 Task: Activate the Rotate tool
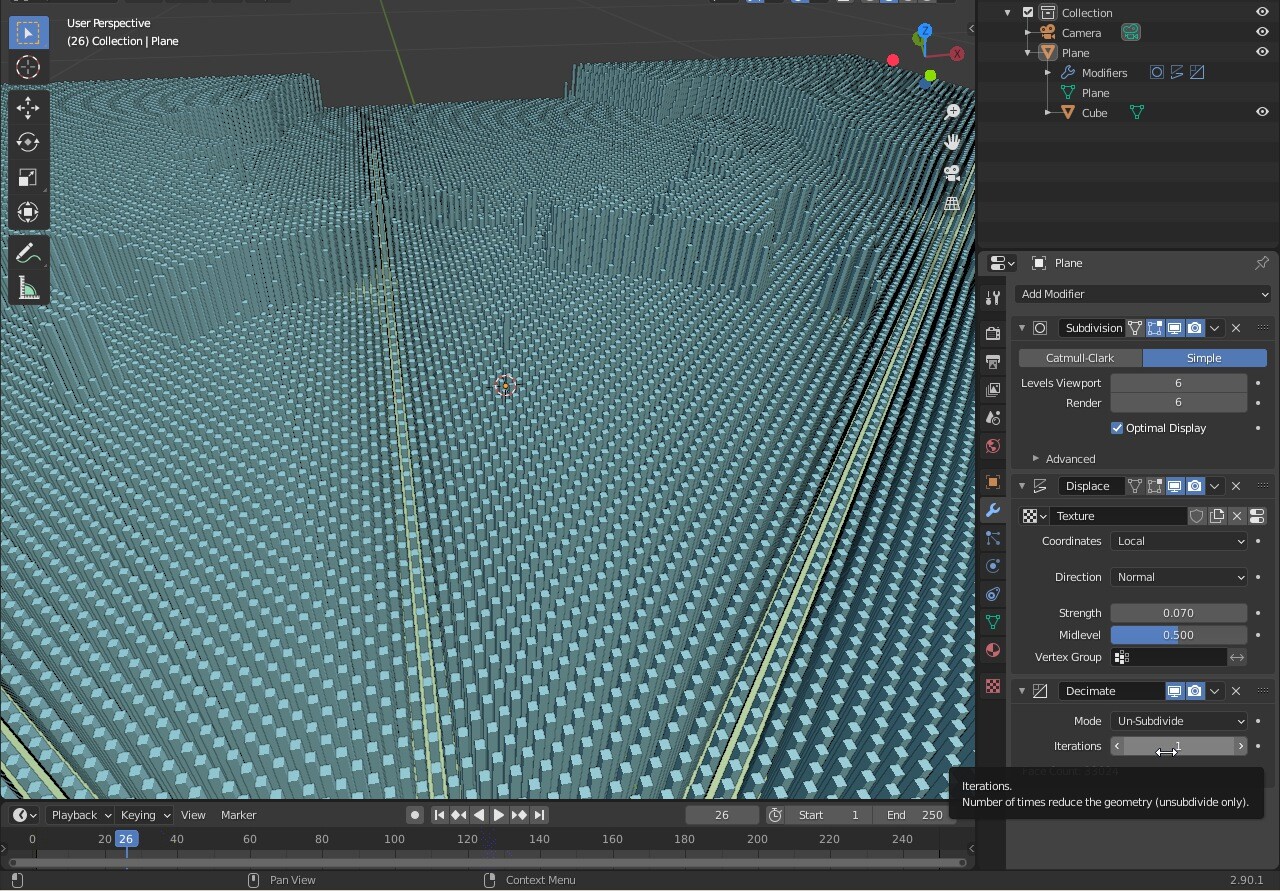click(x=28, y=142)
